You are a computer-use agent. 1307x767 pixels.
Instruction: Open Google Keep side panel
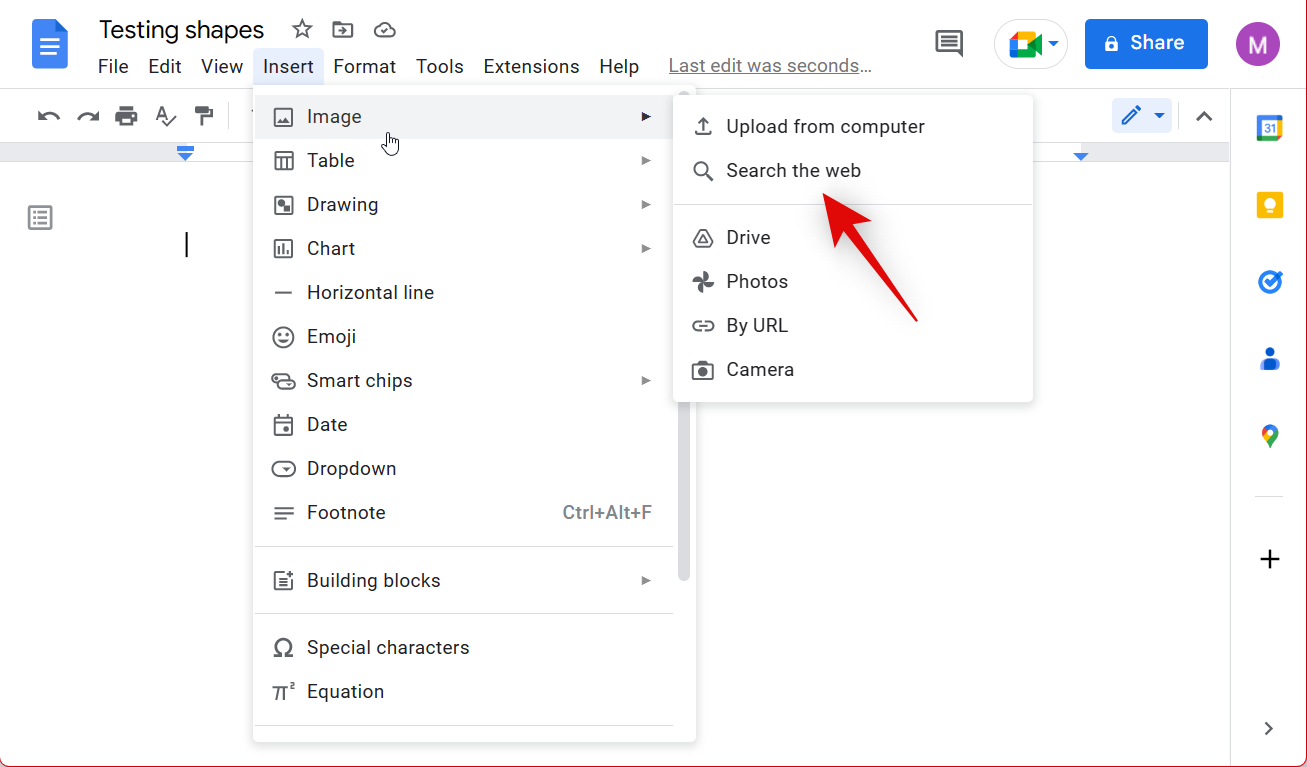pyautogui.click(x=1269, y=205)
